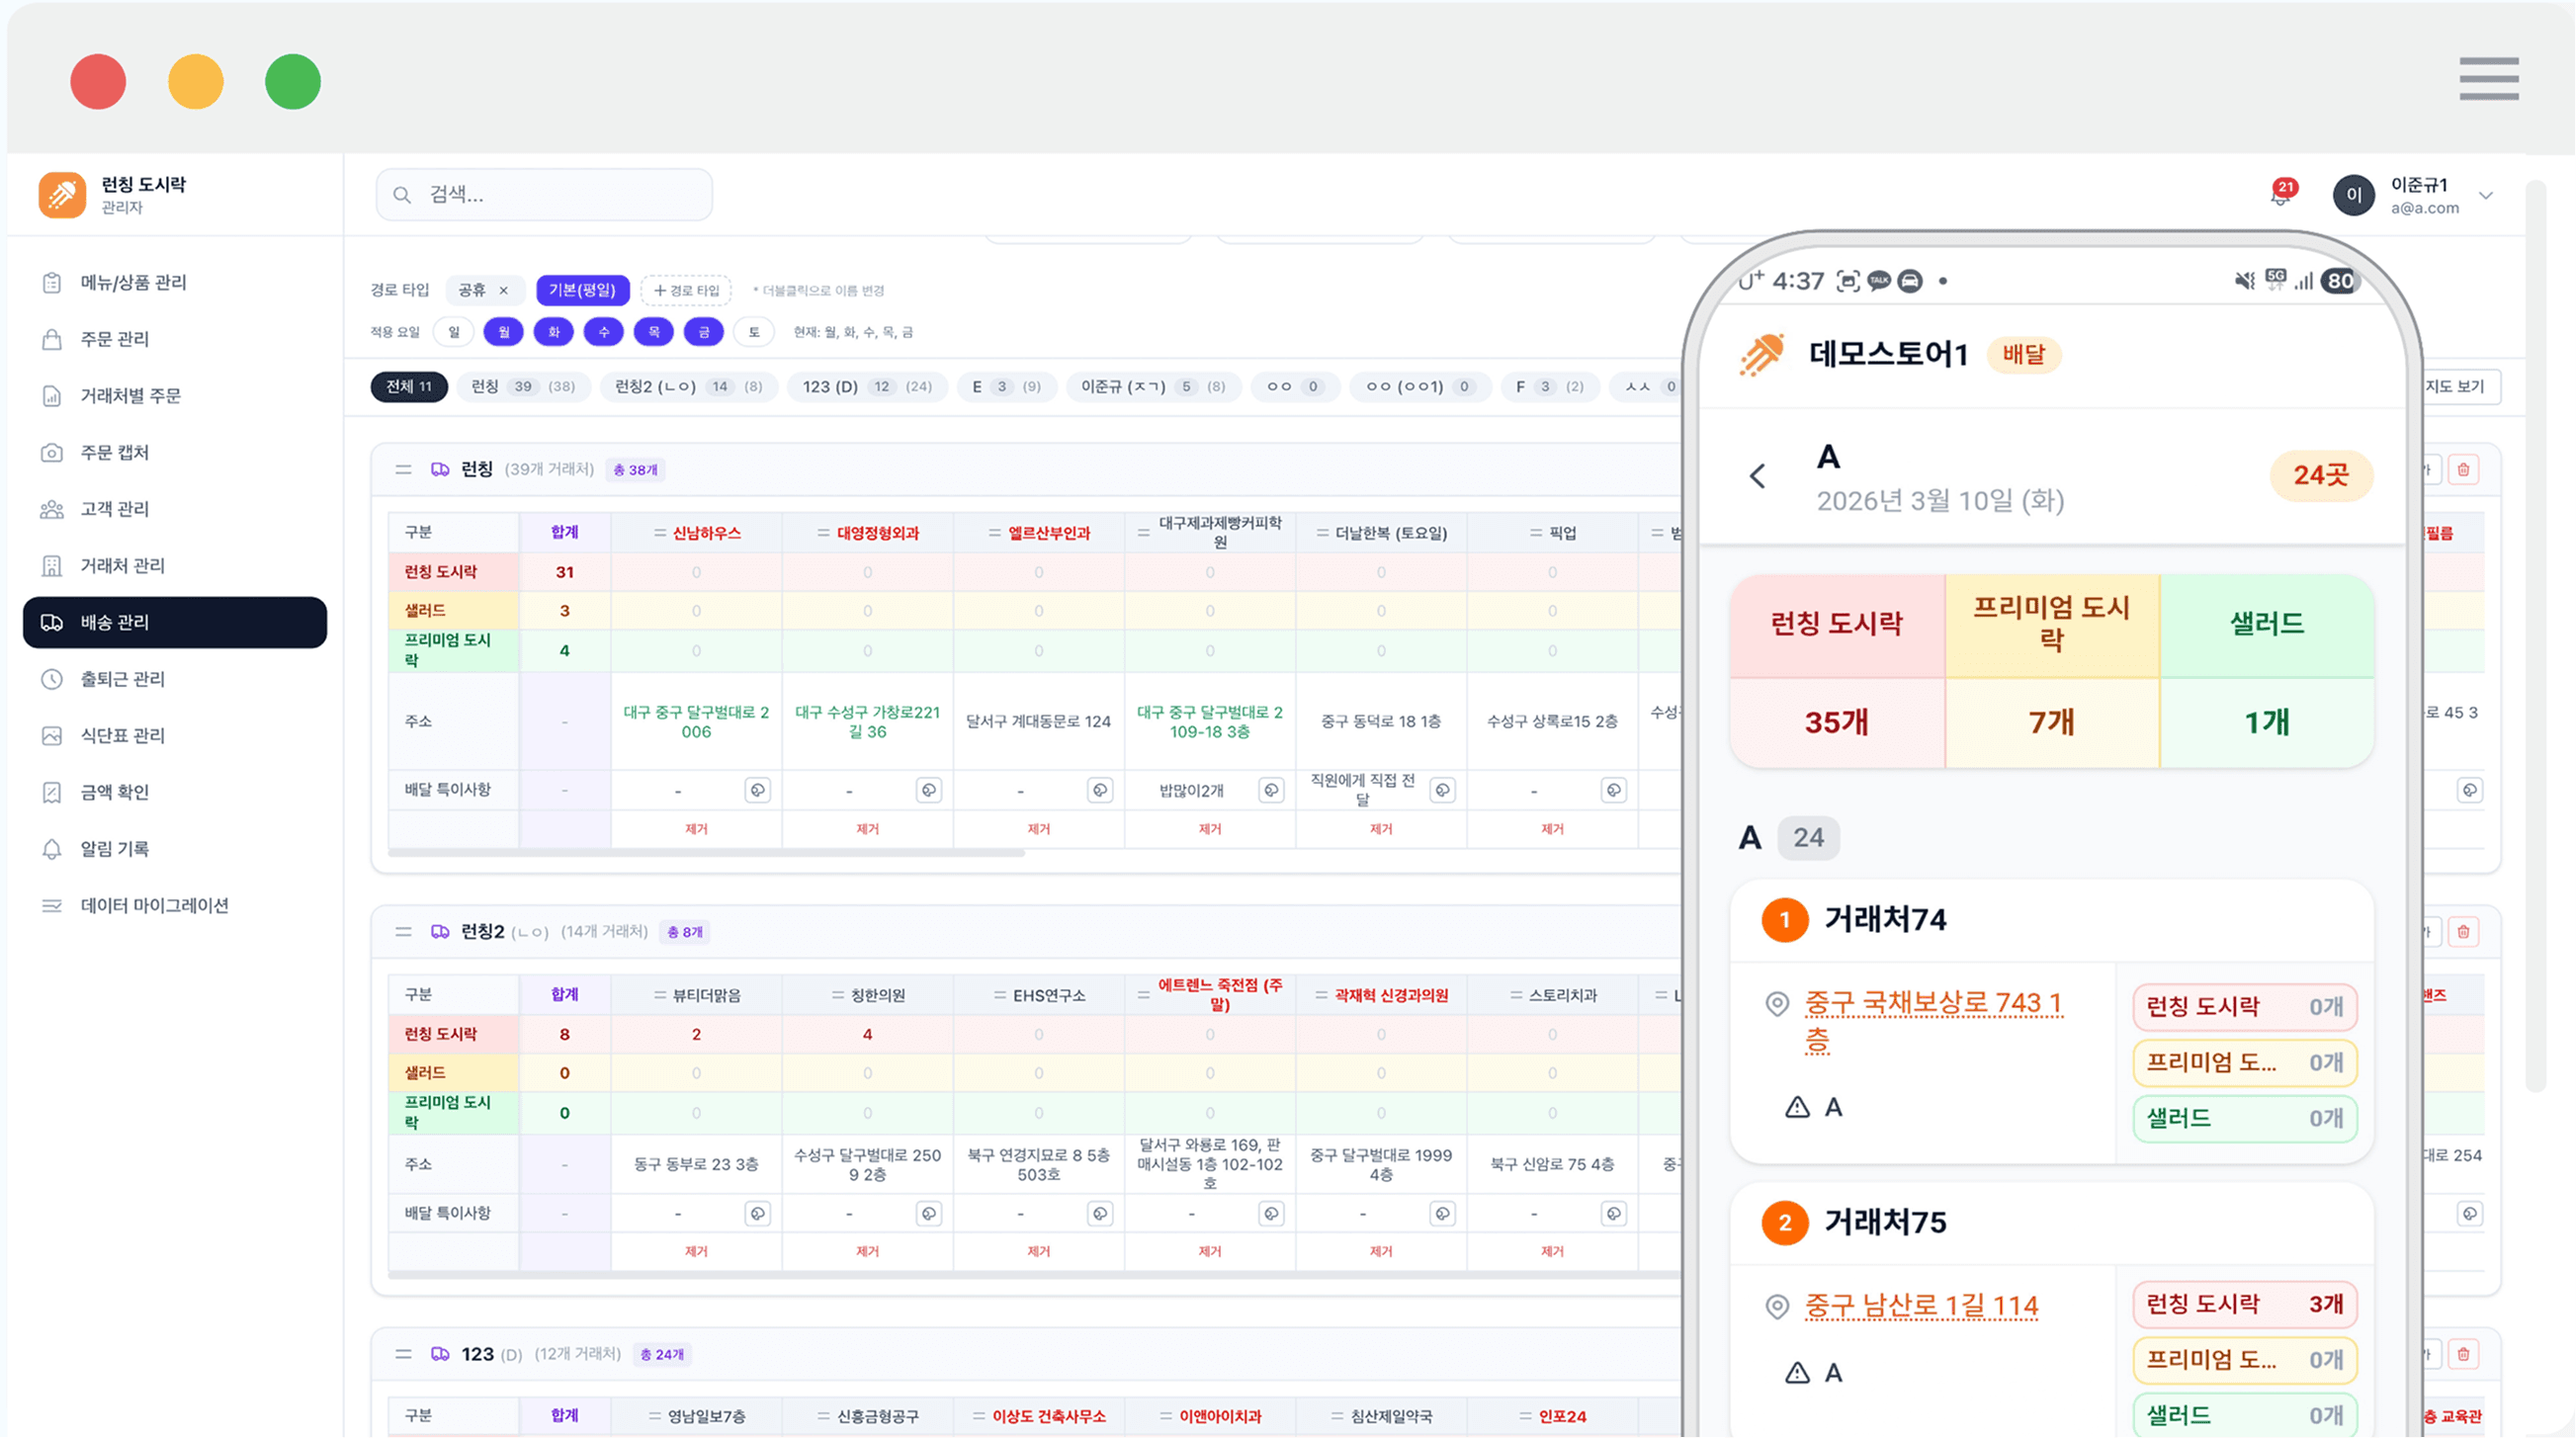The image size is (2576, 1438).
Task: Edit delivery note icon for 칭한의원
Action: (x=929, y=1213)
